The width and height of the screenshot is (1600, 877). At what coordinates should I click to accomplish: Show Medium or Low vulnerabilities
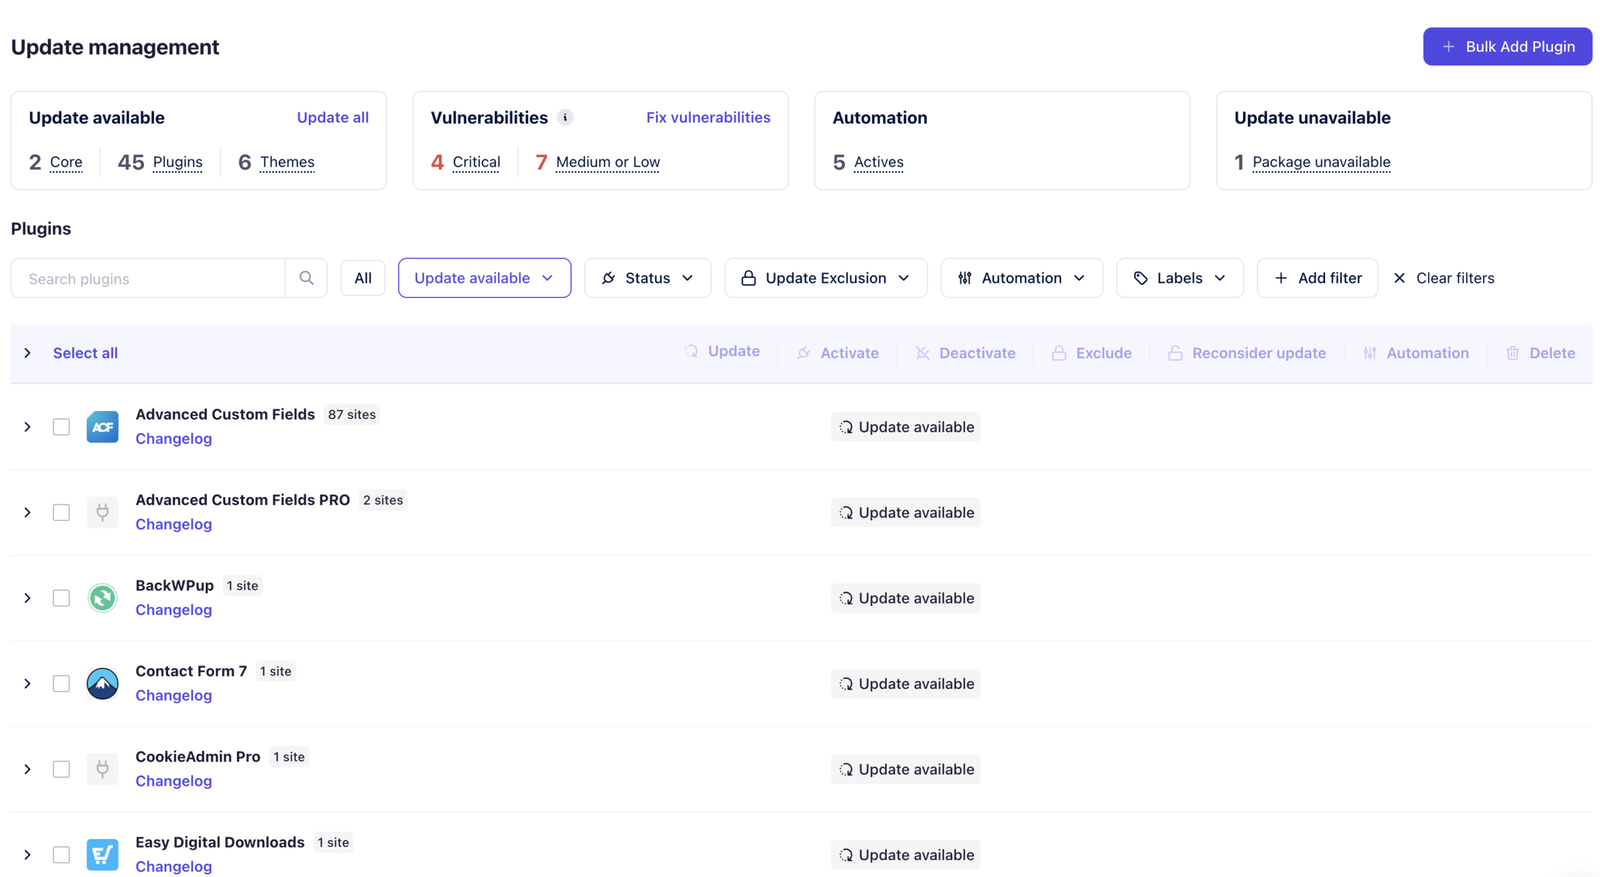click(x=608, y=162)
